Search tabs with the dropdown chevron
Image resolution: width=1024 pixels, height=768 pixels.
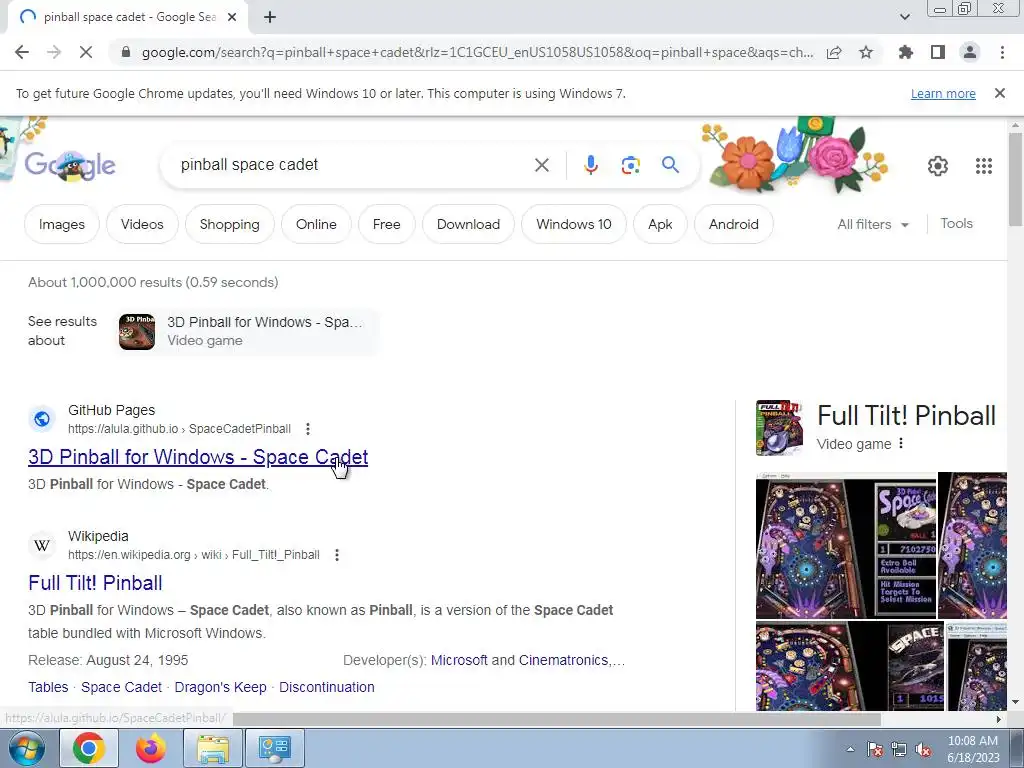904,17
